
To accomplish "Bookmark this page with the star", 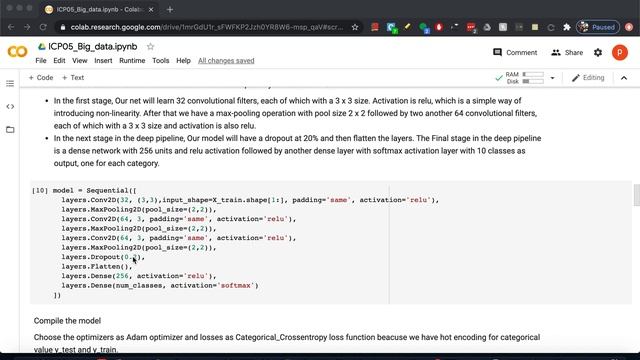I will point(355,27).
